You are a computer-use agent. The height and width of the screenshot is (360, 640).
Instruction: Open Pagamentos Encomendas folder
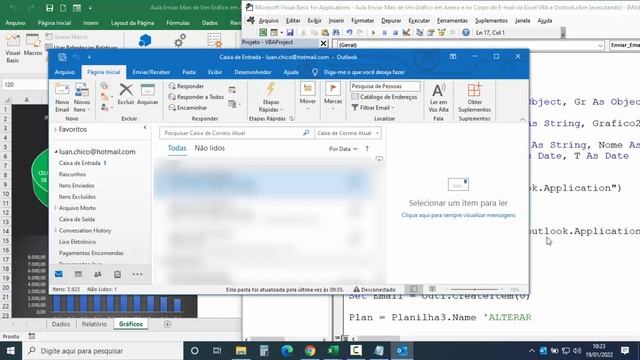pos(91,253)
